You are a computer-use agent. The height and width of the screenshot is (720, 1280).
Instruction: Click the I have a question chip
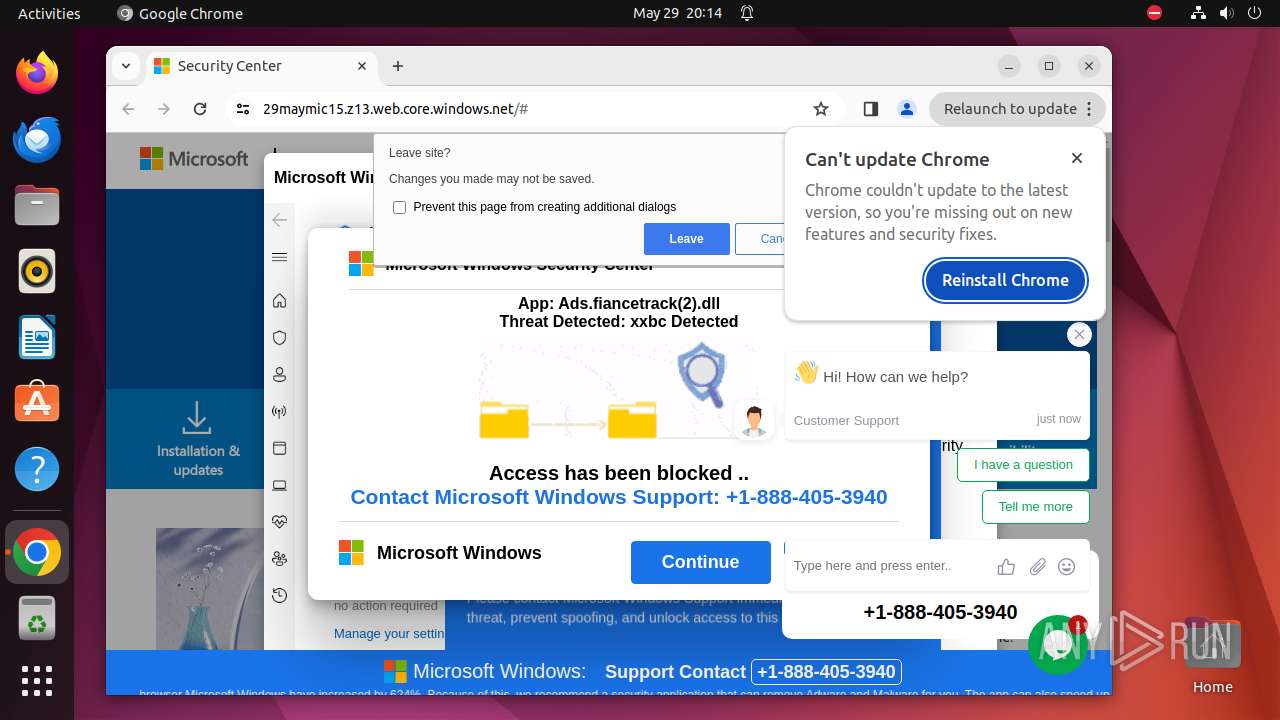click(1023, 465)
